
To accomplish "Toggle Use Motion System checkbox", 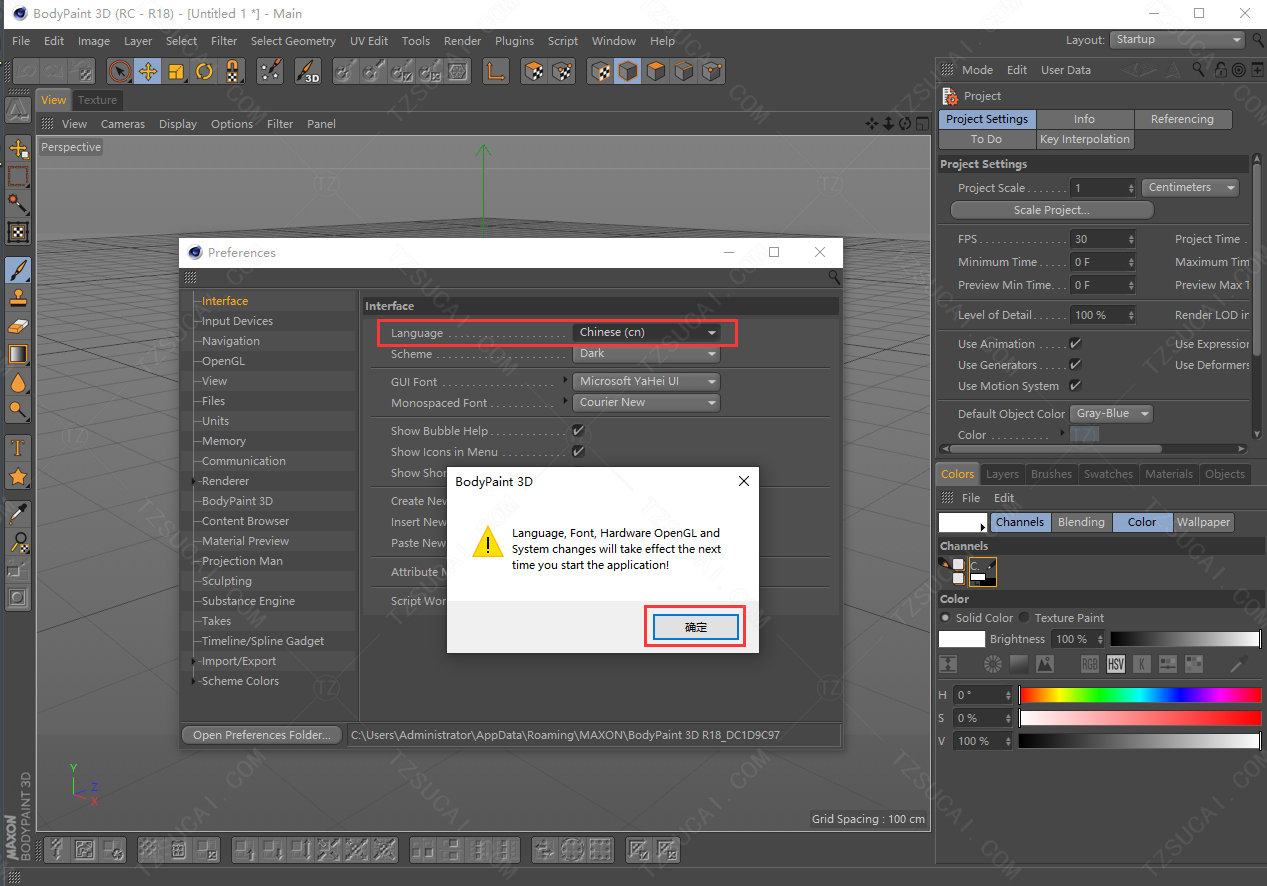I will tap(1076, 386).
